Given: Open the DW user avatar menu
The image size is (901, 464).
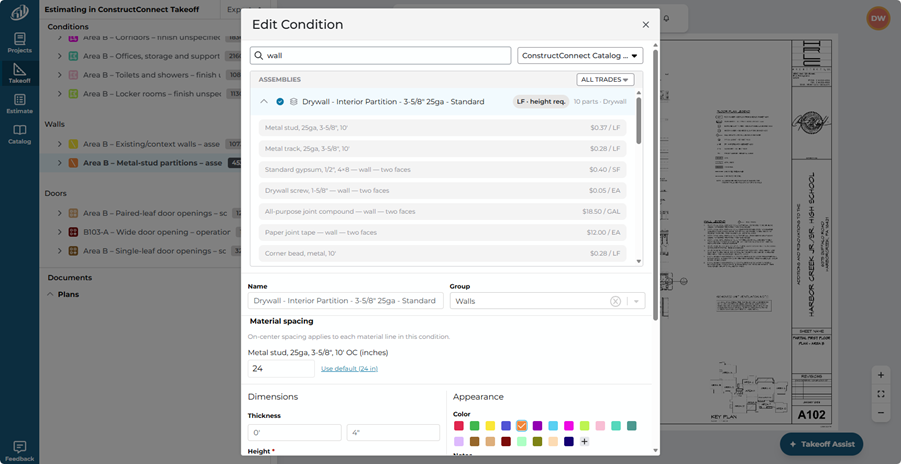Looking at the screenshot, I should (878, 18).
